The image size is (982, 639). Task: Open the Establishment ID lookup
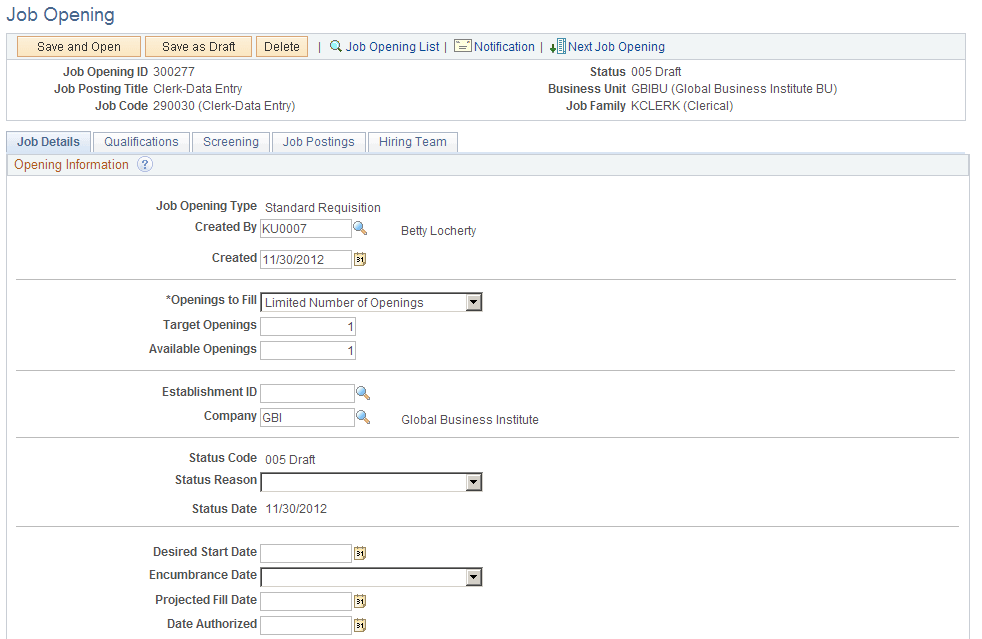[363, 393]
